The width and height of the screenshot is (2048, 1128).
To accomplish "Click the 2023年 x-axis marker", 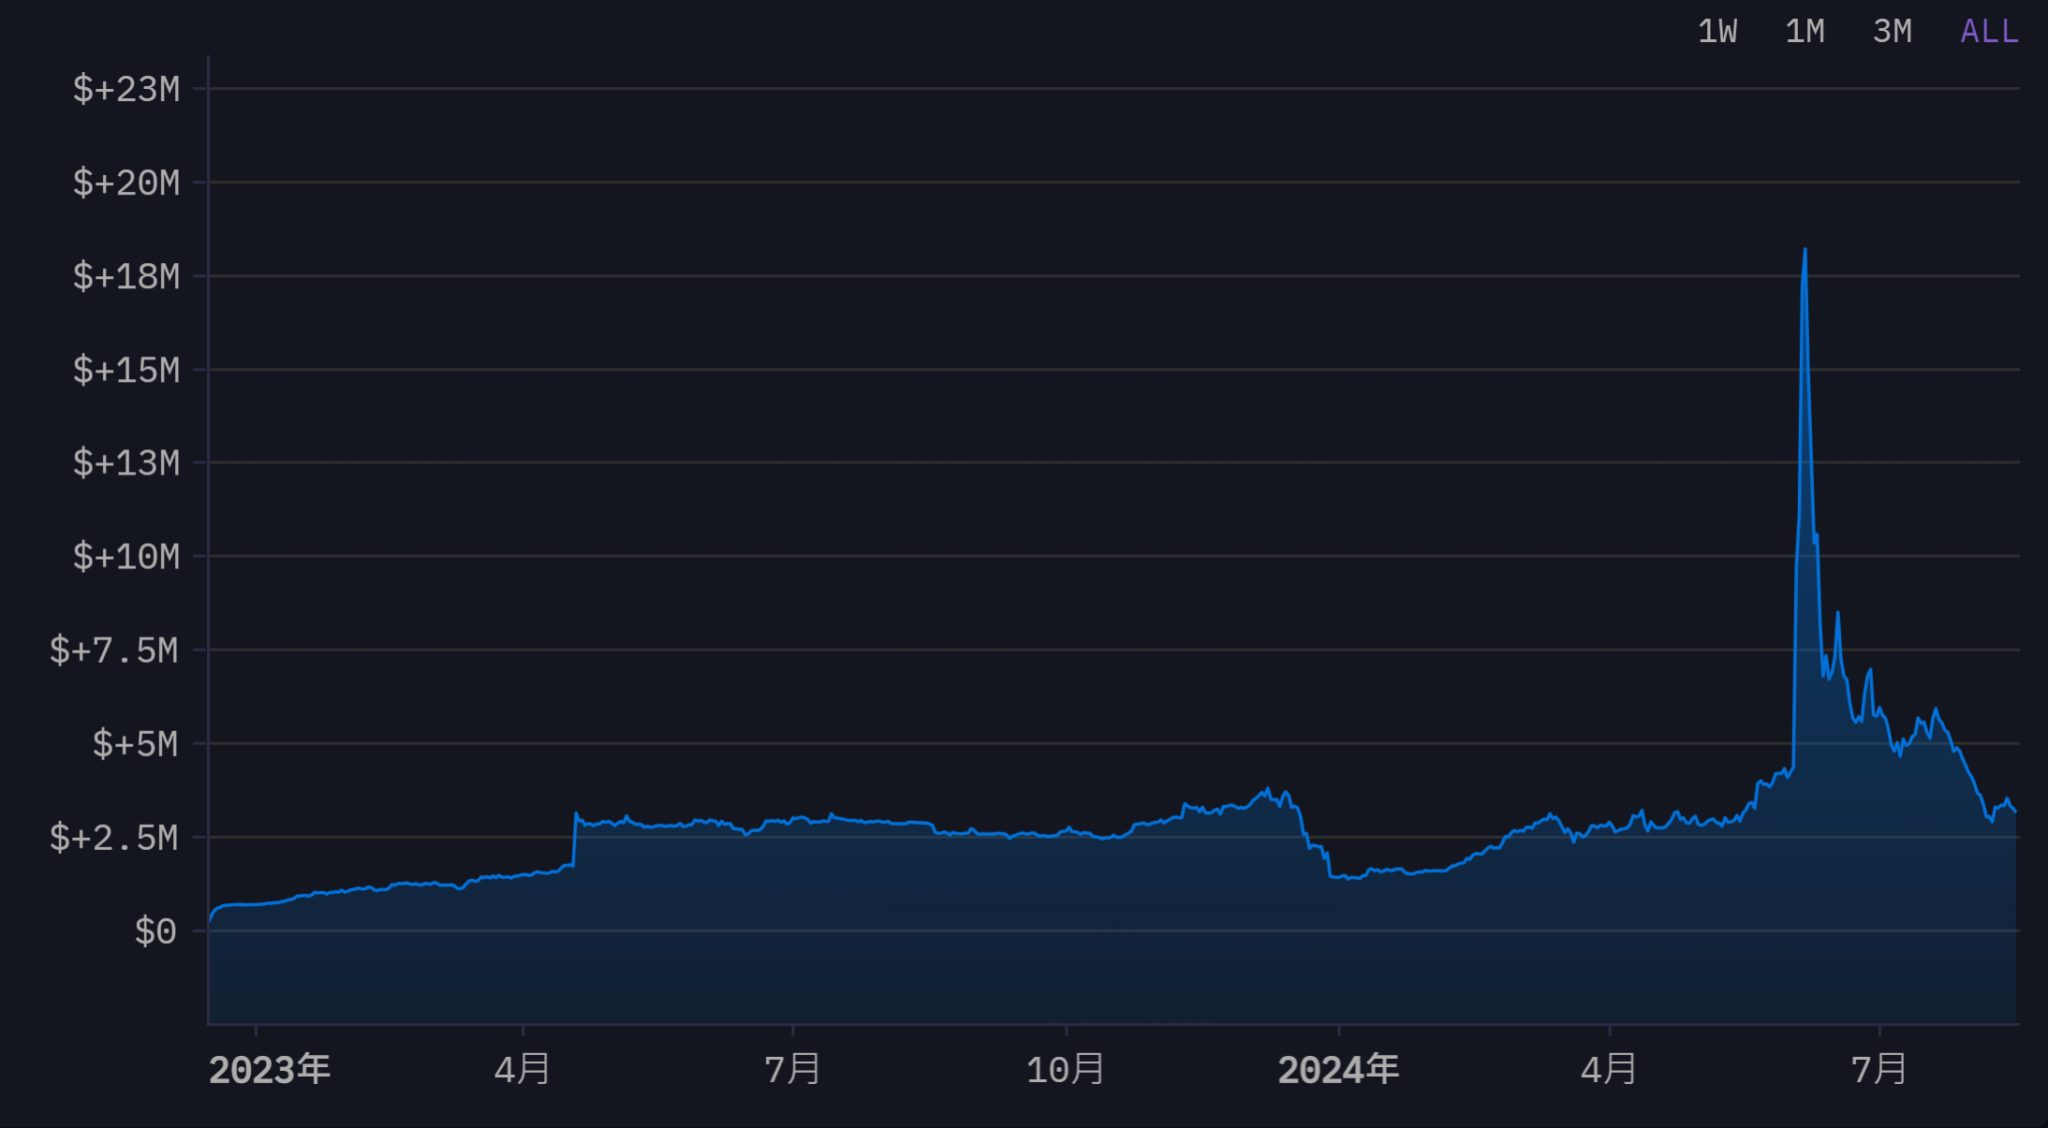I will [x=269, y=1070].
